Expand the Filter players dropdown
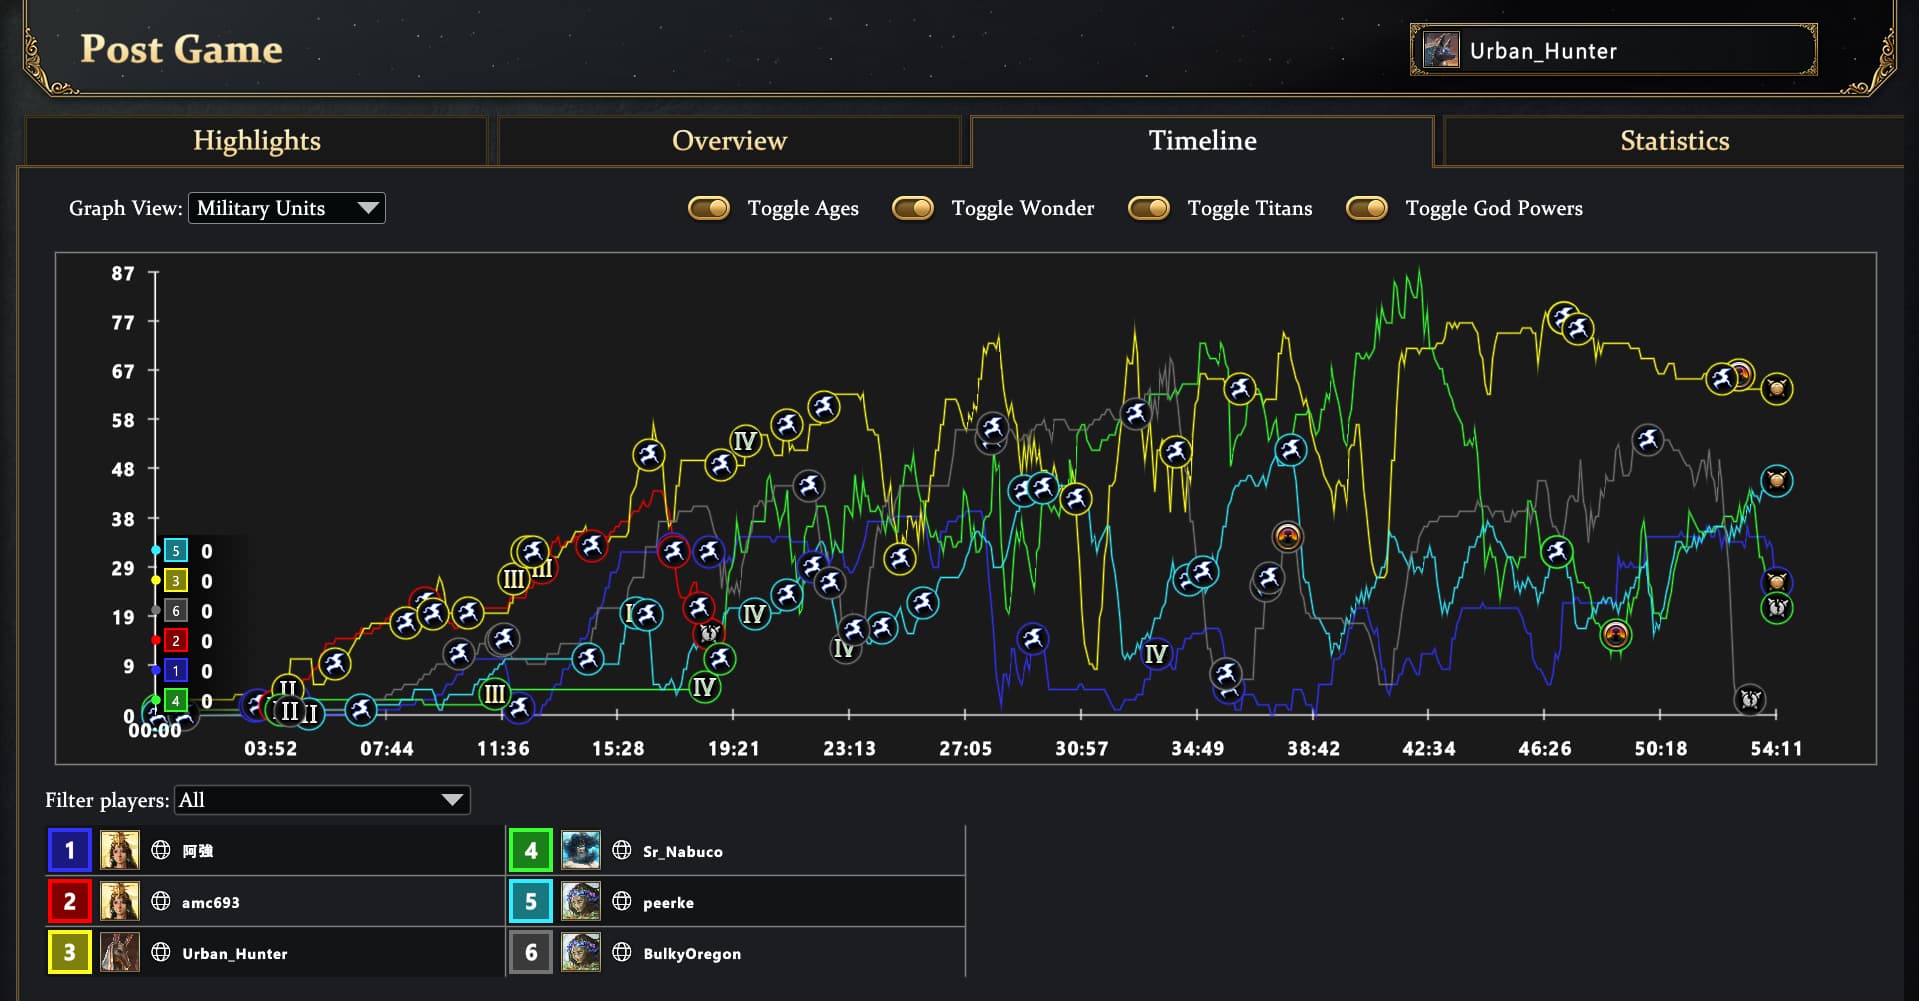The width and height of the screenshot is (1919, 1001). tap(322, 800)
